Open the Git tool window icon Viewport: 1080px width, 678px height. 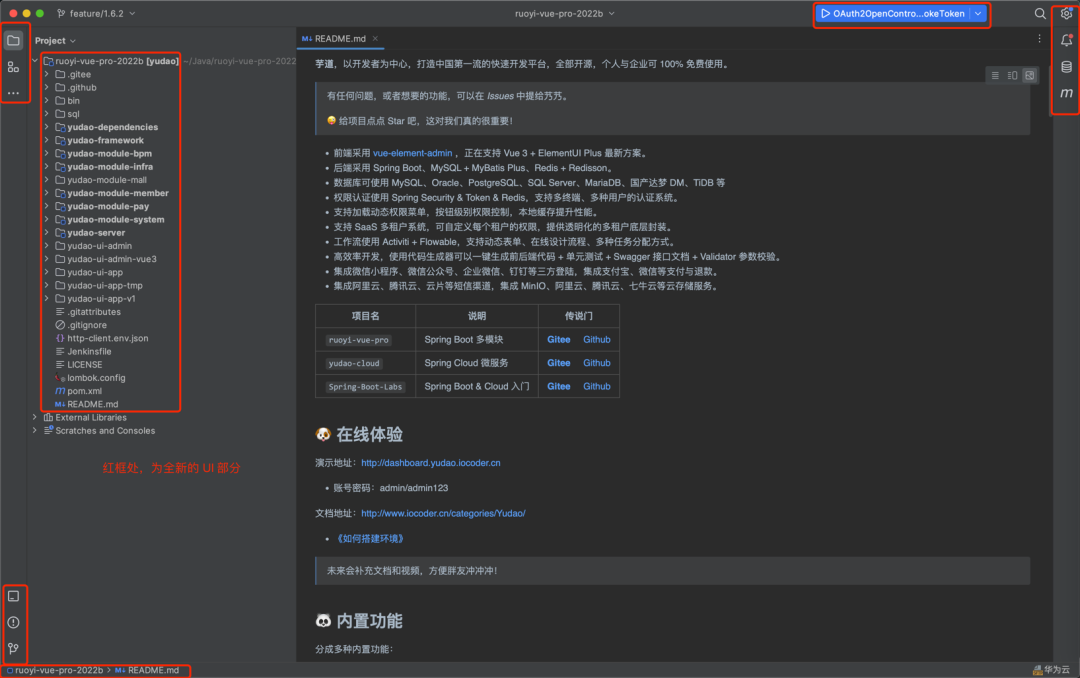pos(14,648)
